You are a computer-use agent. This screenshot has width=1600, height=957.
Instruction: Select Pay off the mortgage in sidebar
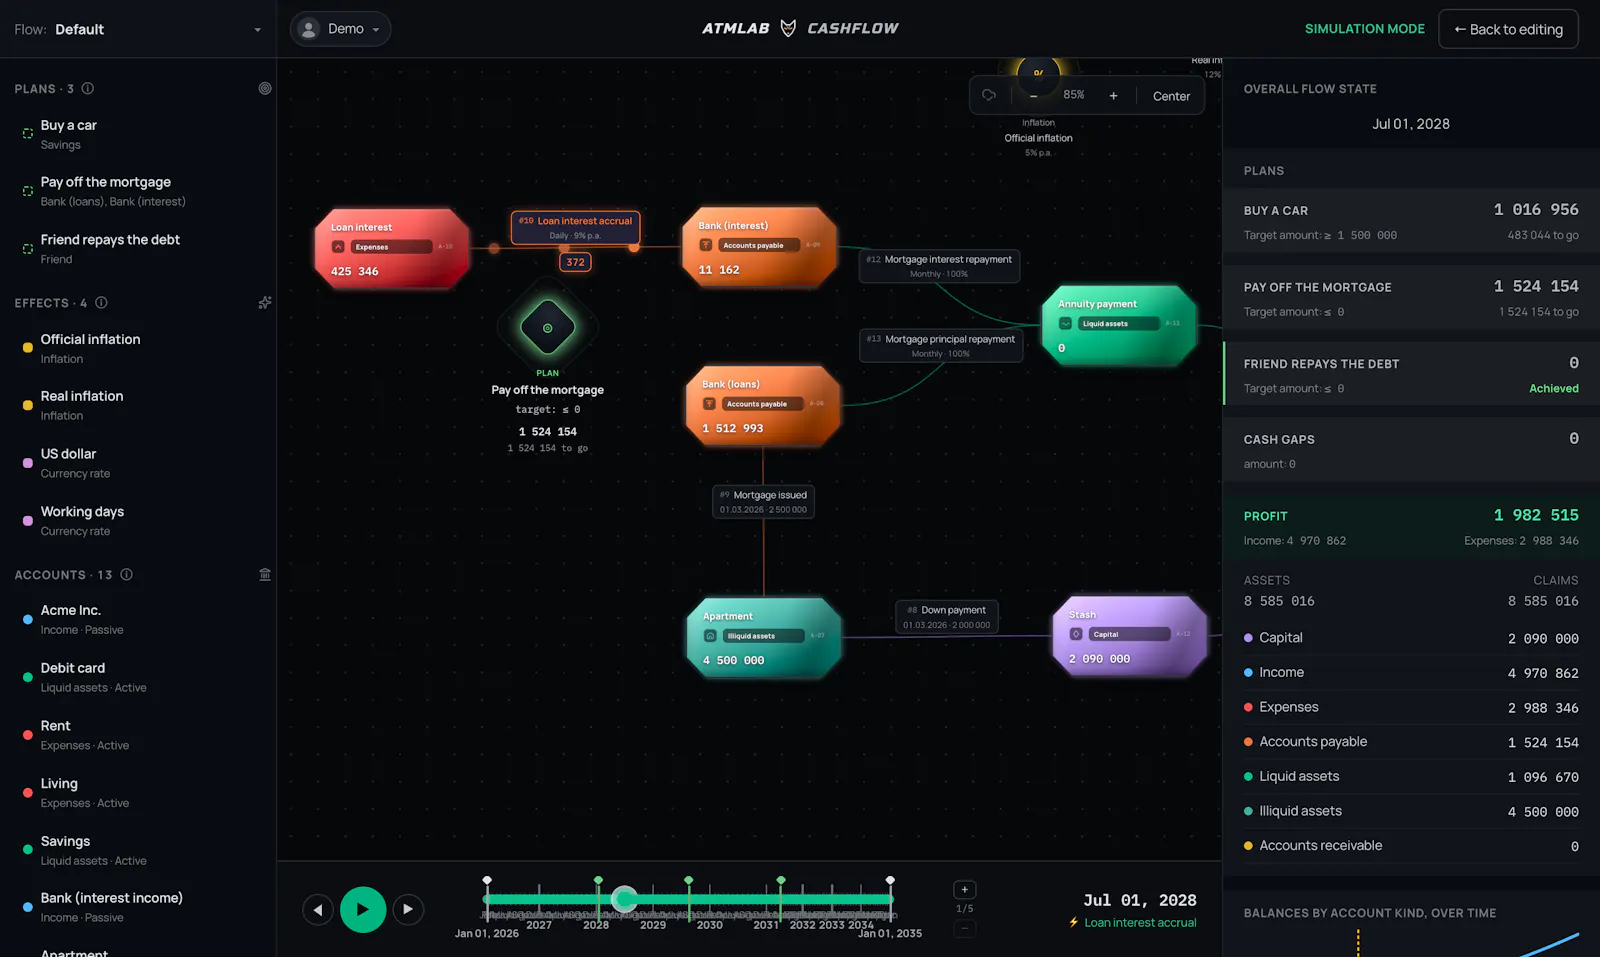click(138, 191)
